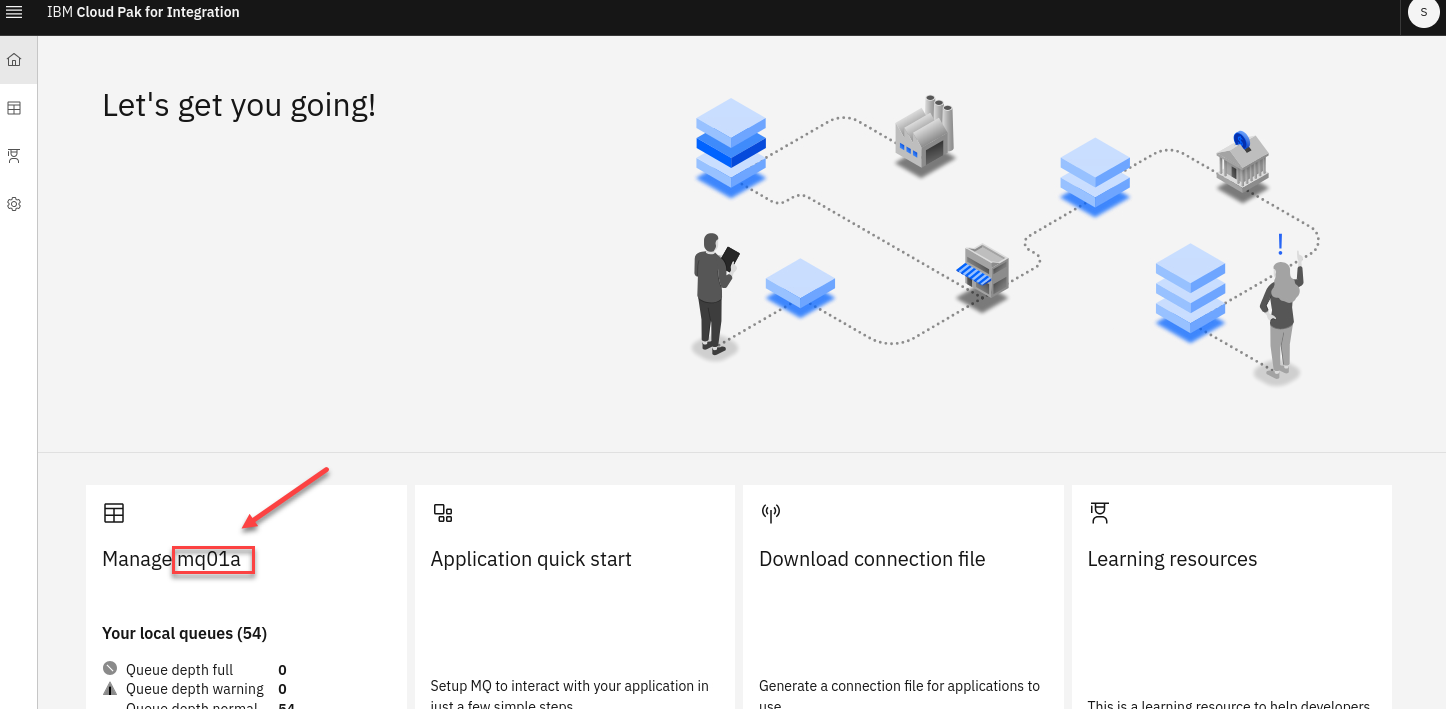Click the Application quick start tile icon

pyautogui.click(x=443, y=513)
